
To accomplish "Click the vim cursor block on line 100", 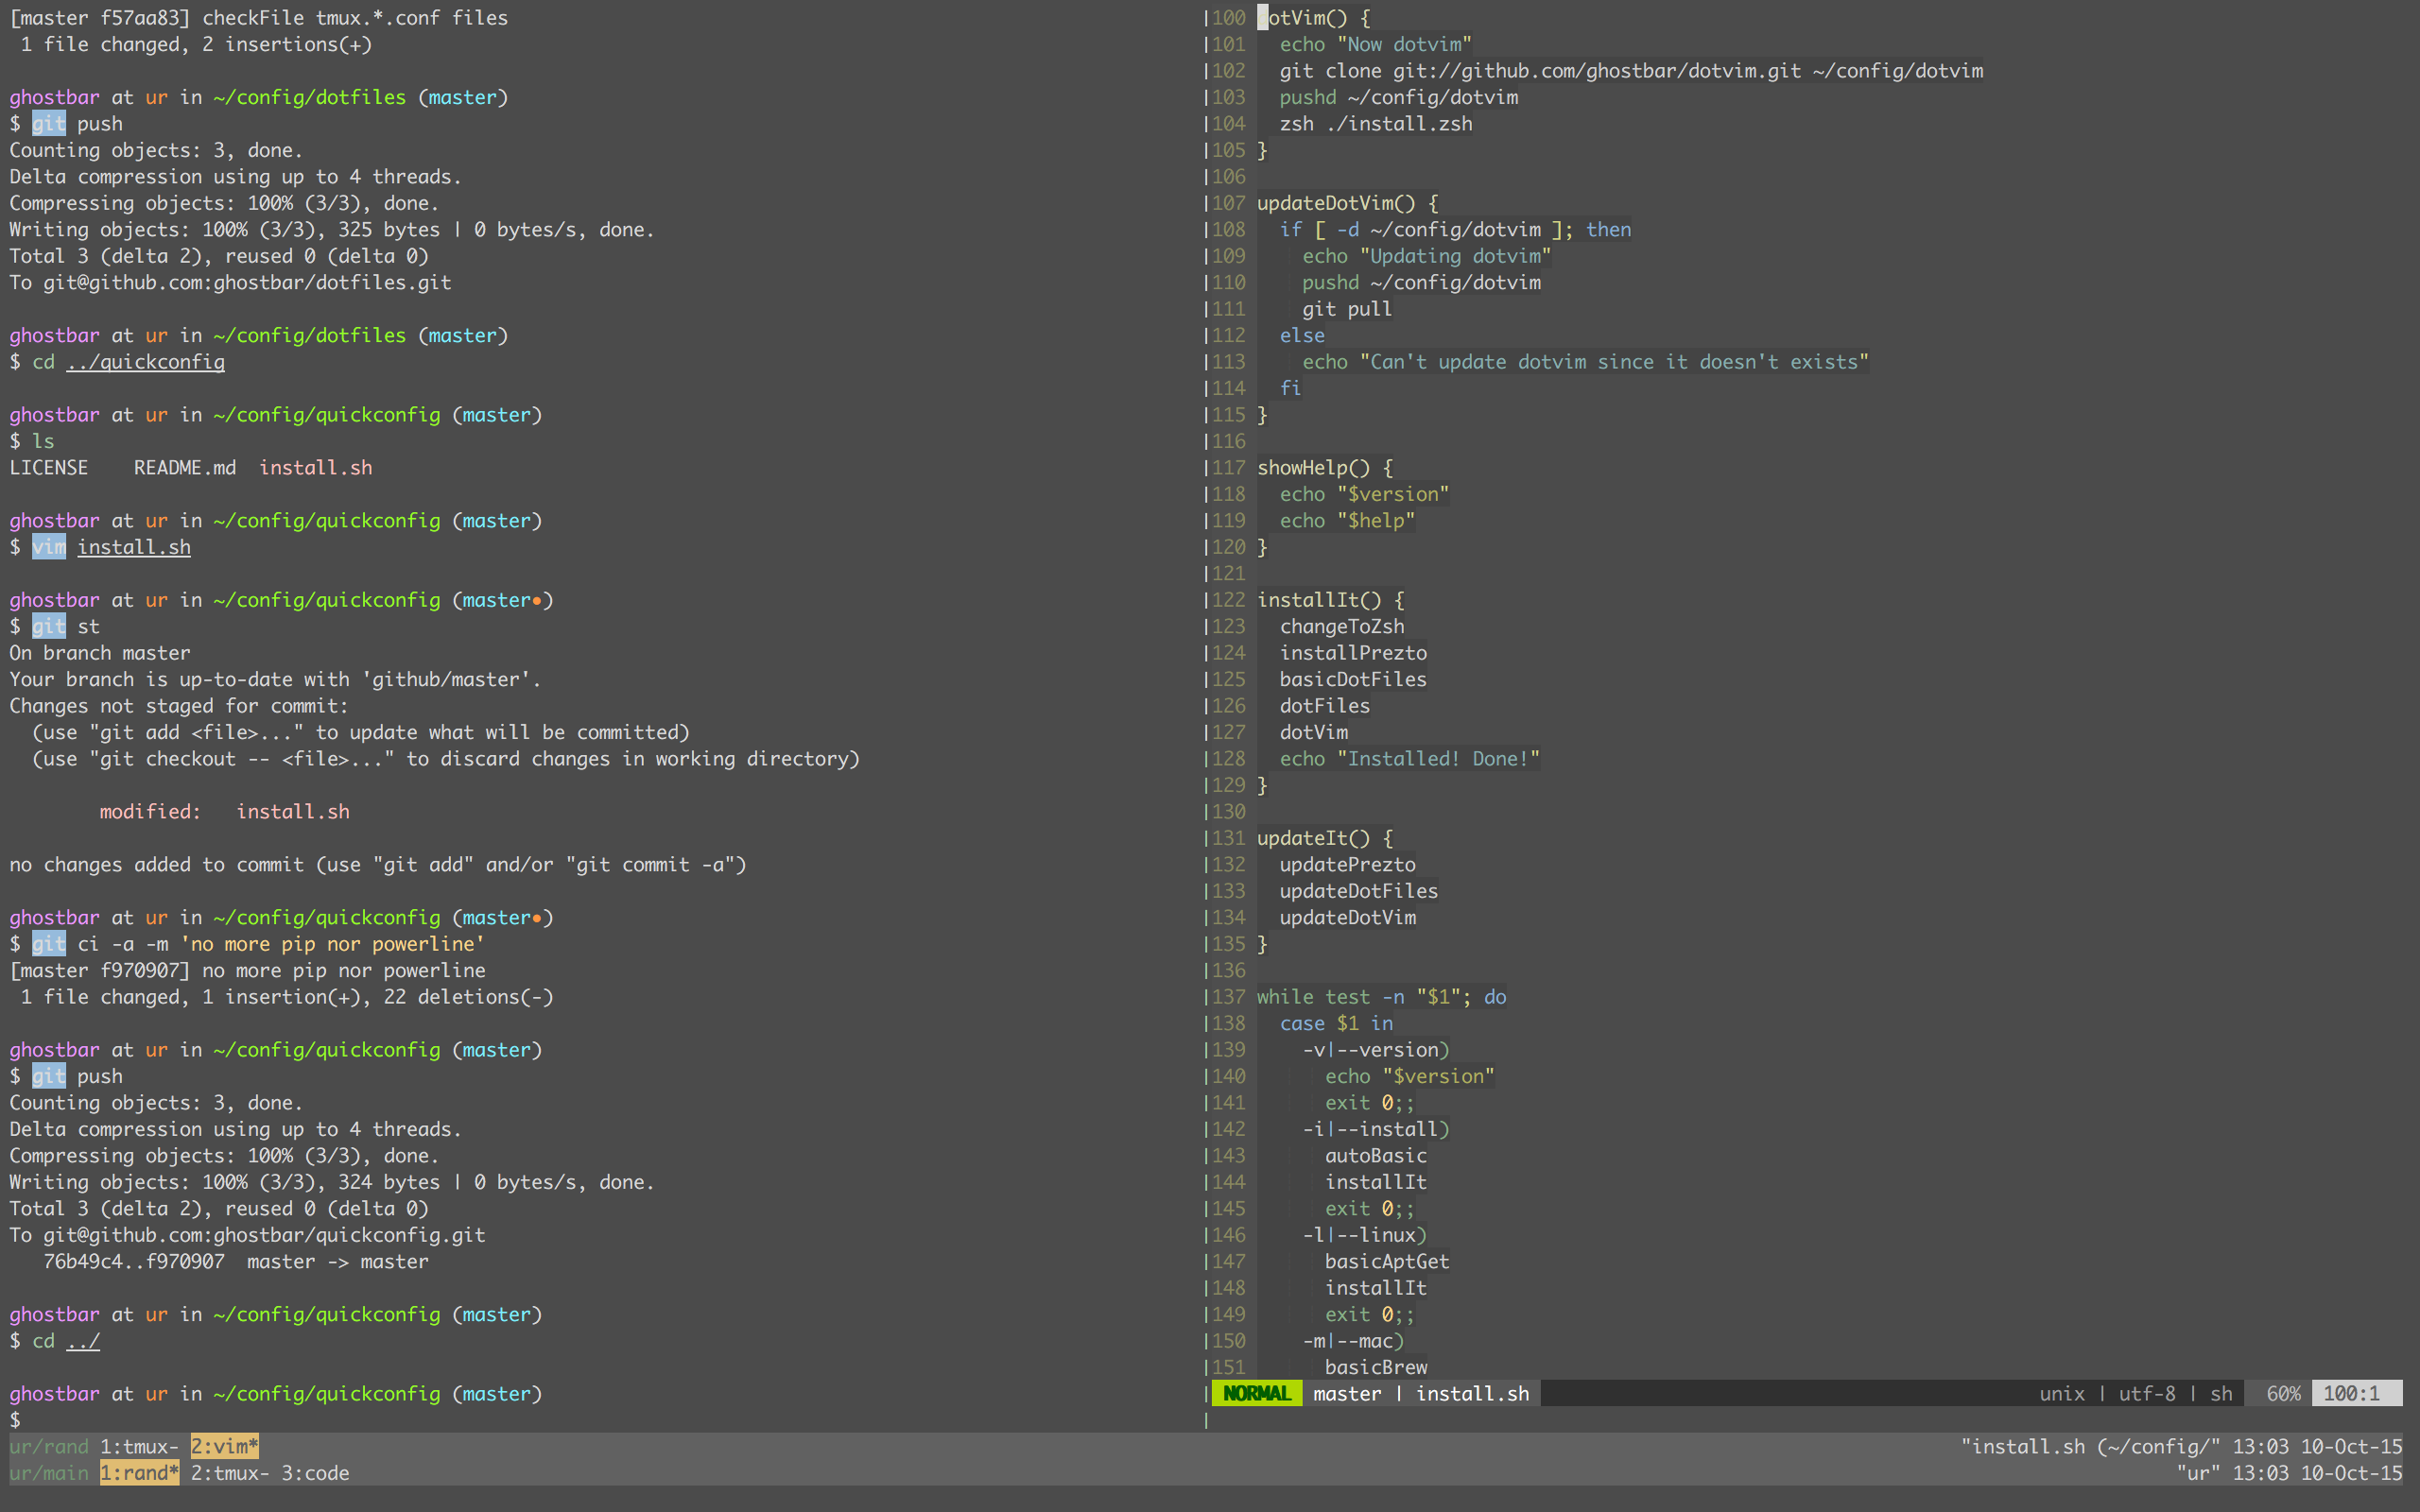I will (1262, 18).
